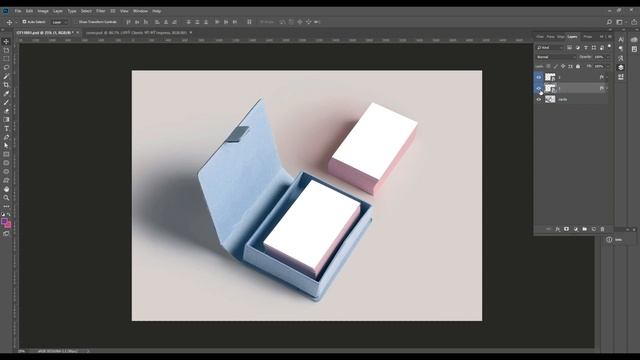Image resolution: width=640 pixels, height=360 pixels.
Task: Reset to default foreground and background colors
Action: pyautogui.click(x=3, y=214)
